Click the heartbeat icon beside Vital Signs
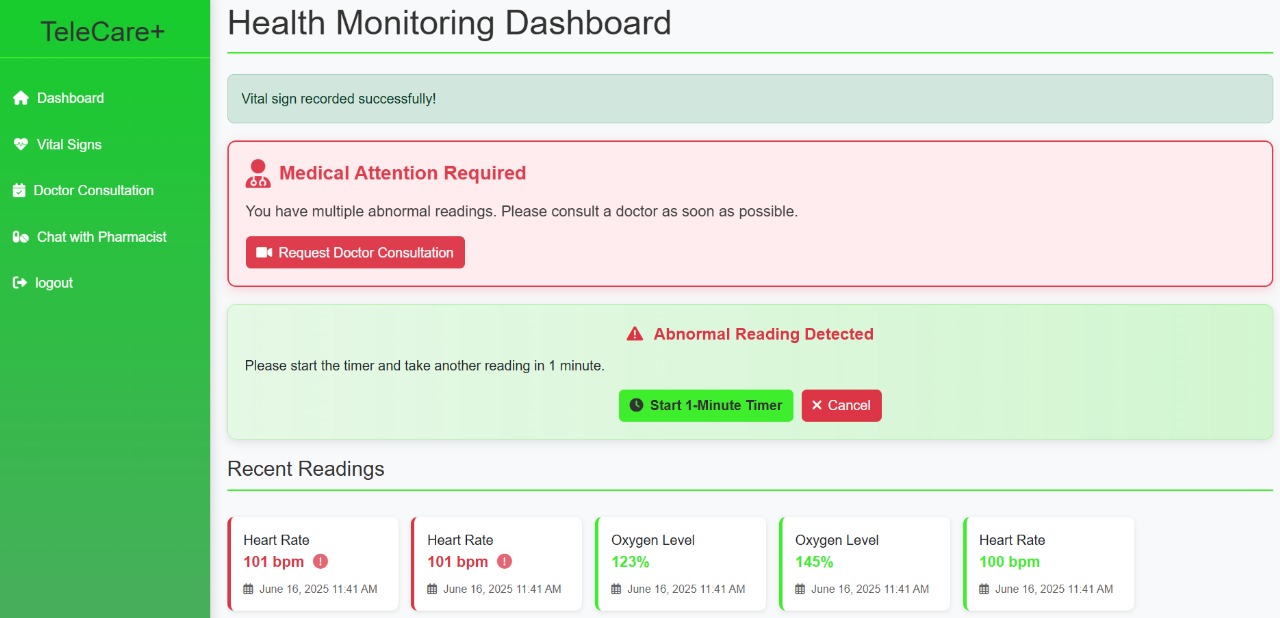 click(x=20, y=145)
